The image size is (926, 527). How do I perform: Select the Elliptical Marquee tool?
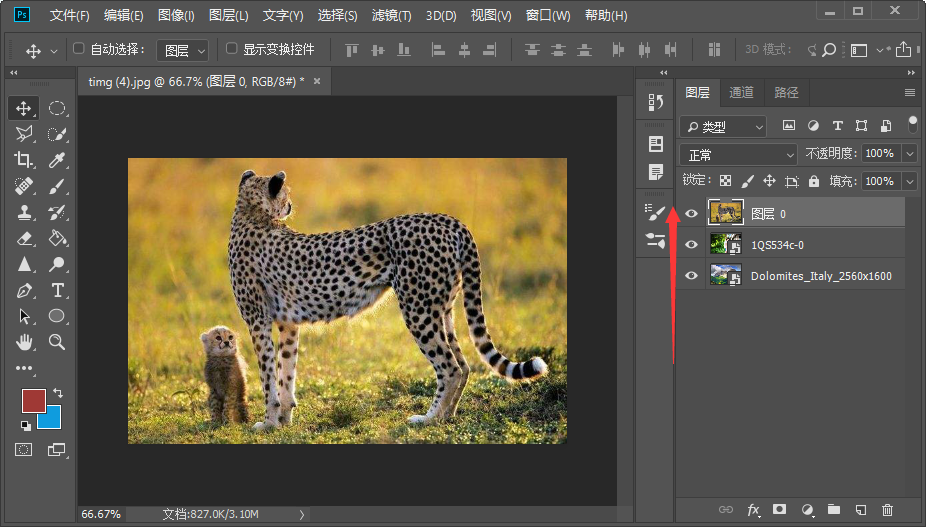tap(57, 108)
